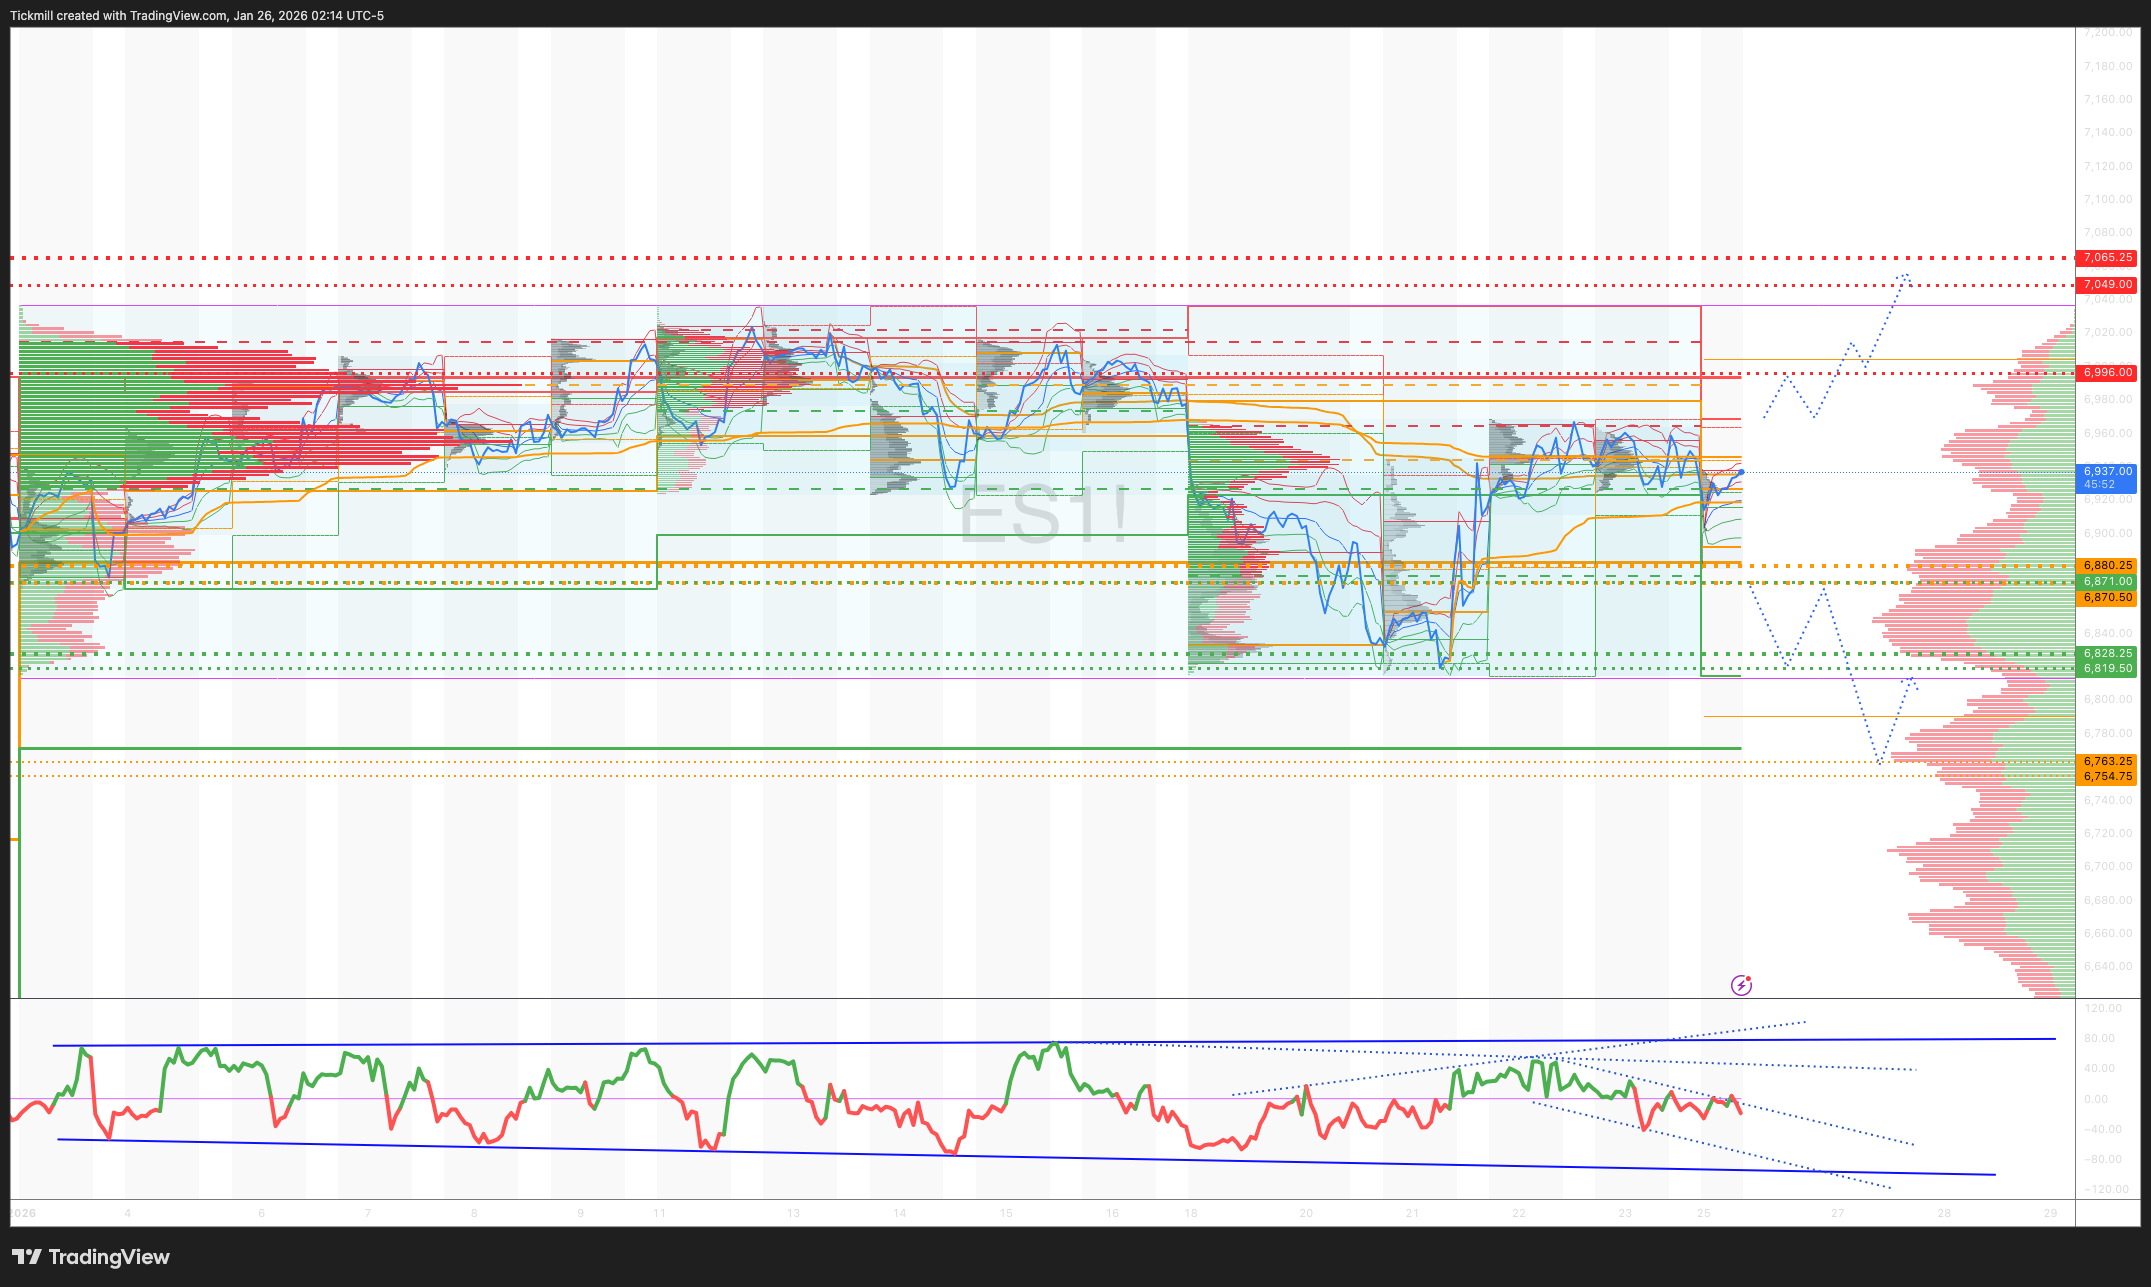Click date 22 on the time axis
The height and width of the screenshot is (1287, 2151).
tap(1518, 1213)
